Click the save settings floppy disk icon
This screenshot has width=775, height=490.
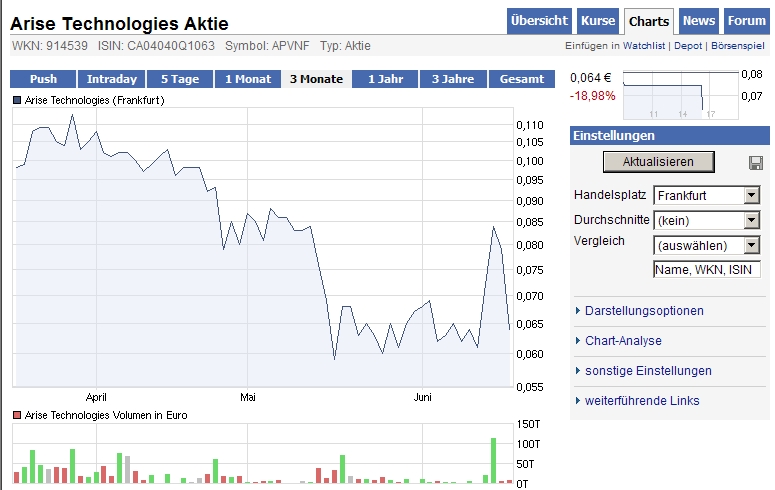(756, 163)
